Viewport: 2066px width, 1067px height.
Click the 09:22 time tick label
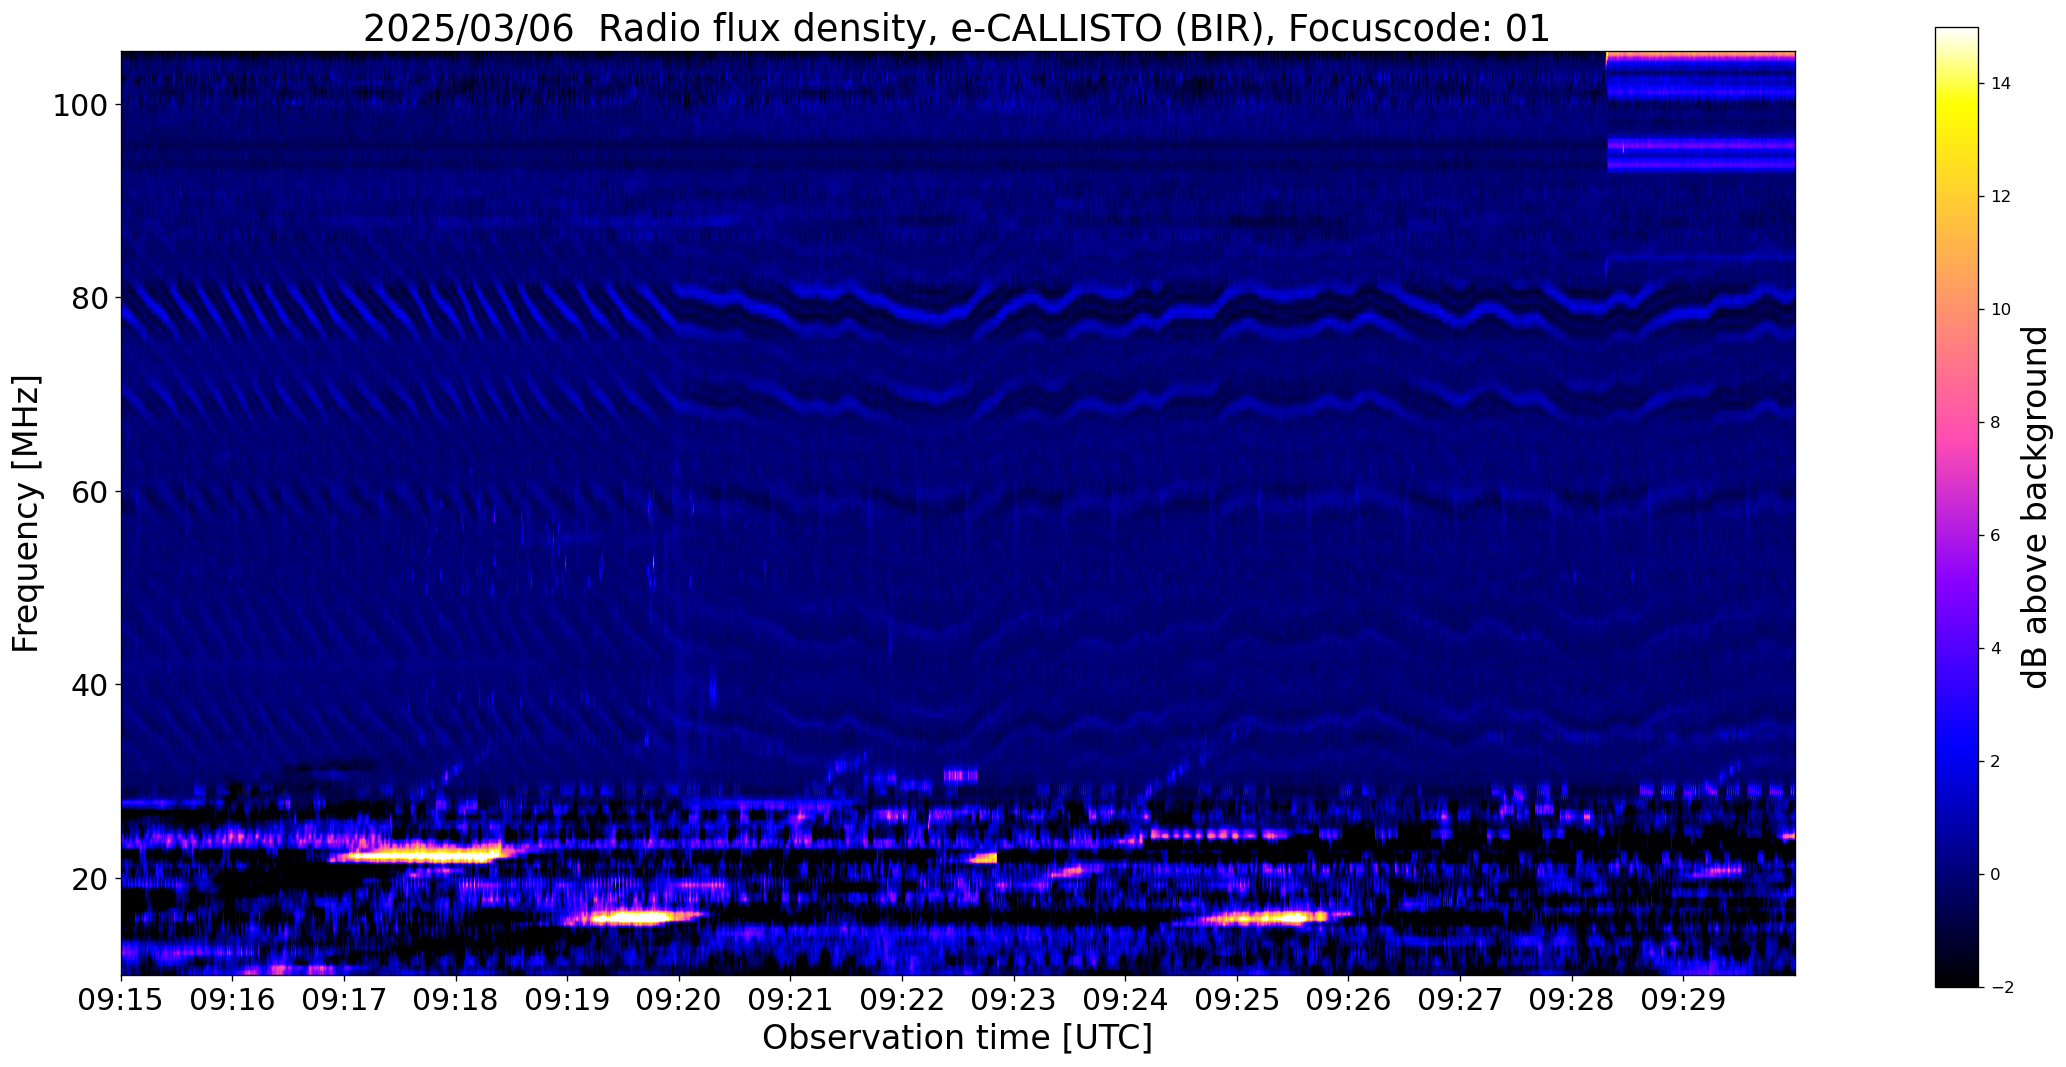[x=902, y=1000]
